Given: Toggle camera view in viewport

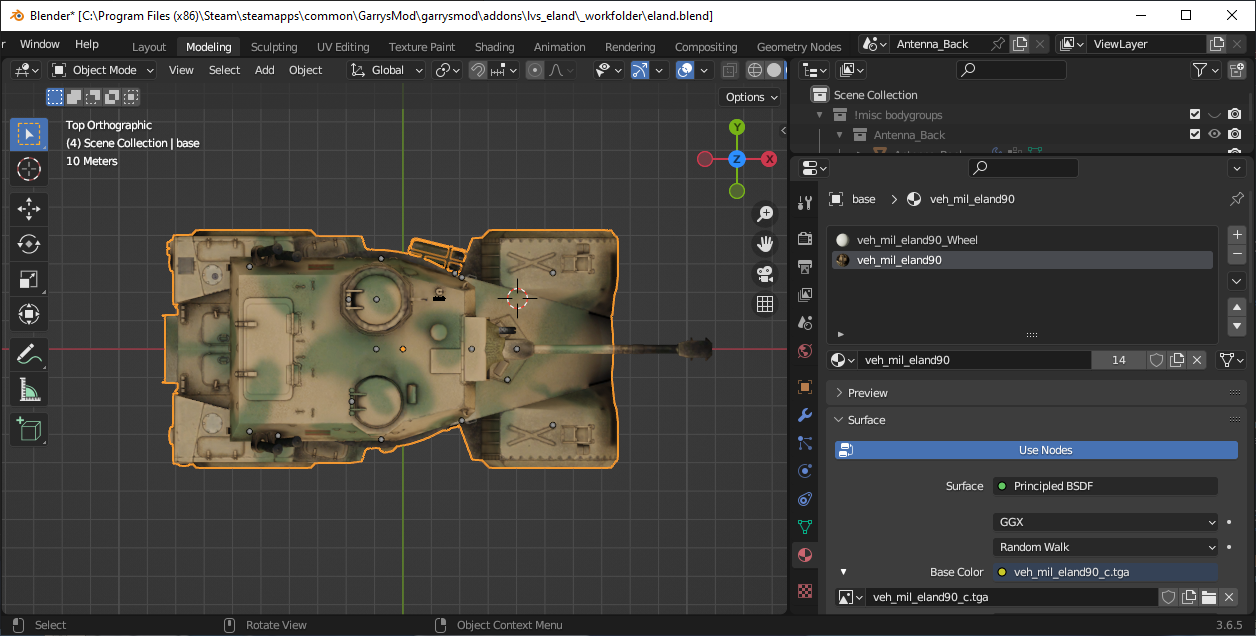Looking at the screenshot, I should tap(765, 274).
